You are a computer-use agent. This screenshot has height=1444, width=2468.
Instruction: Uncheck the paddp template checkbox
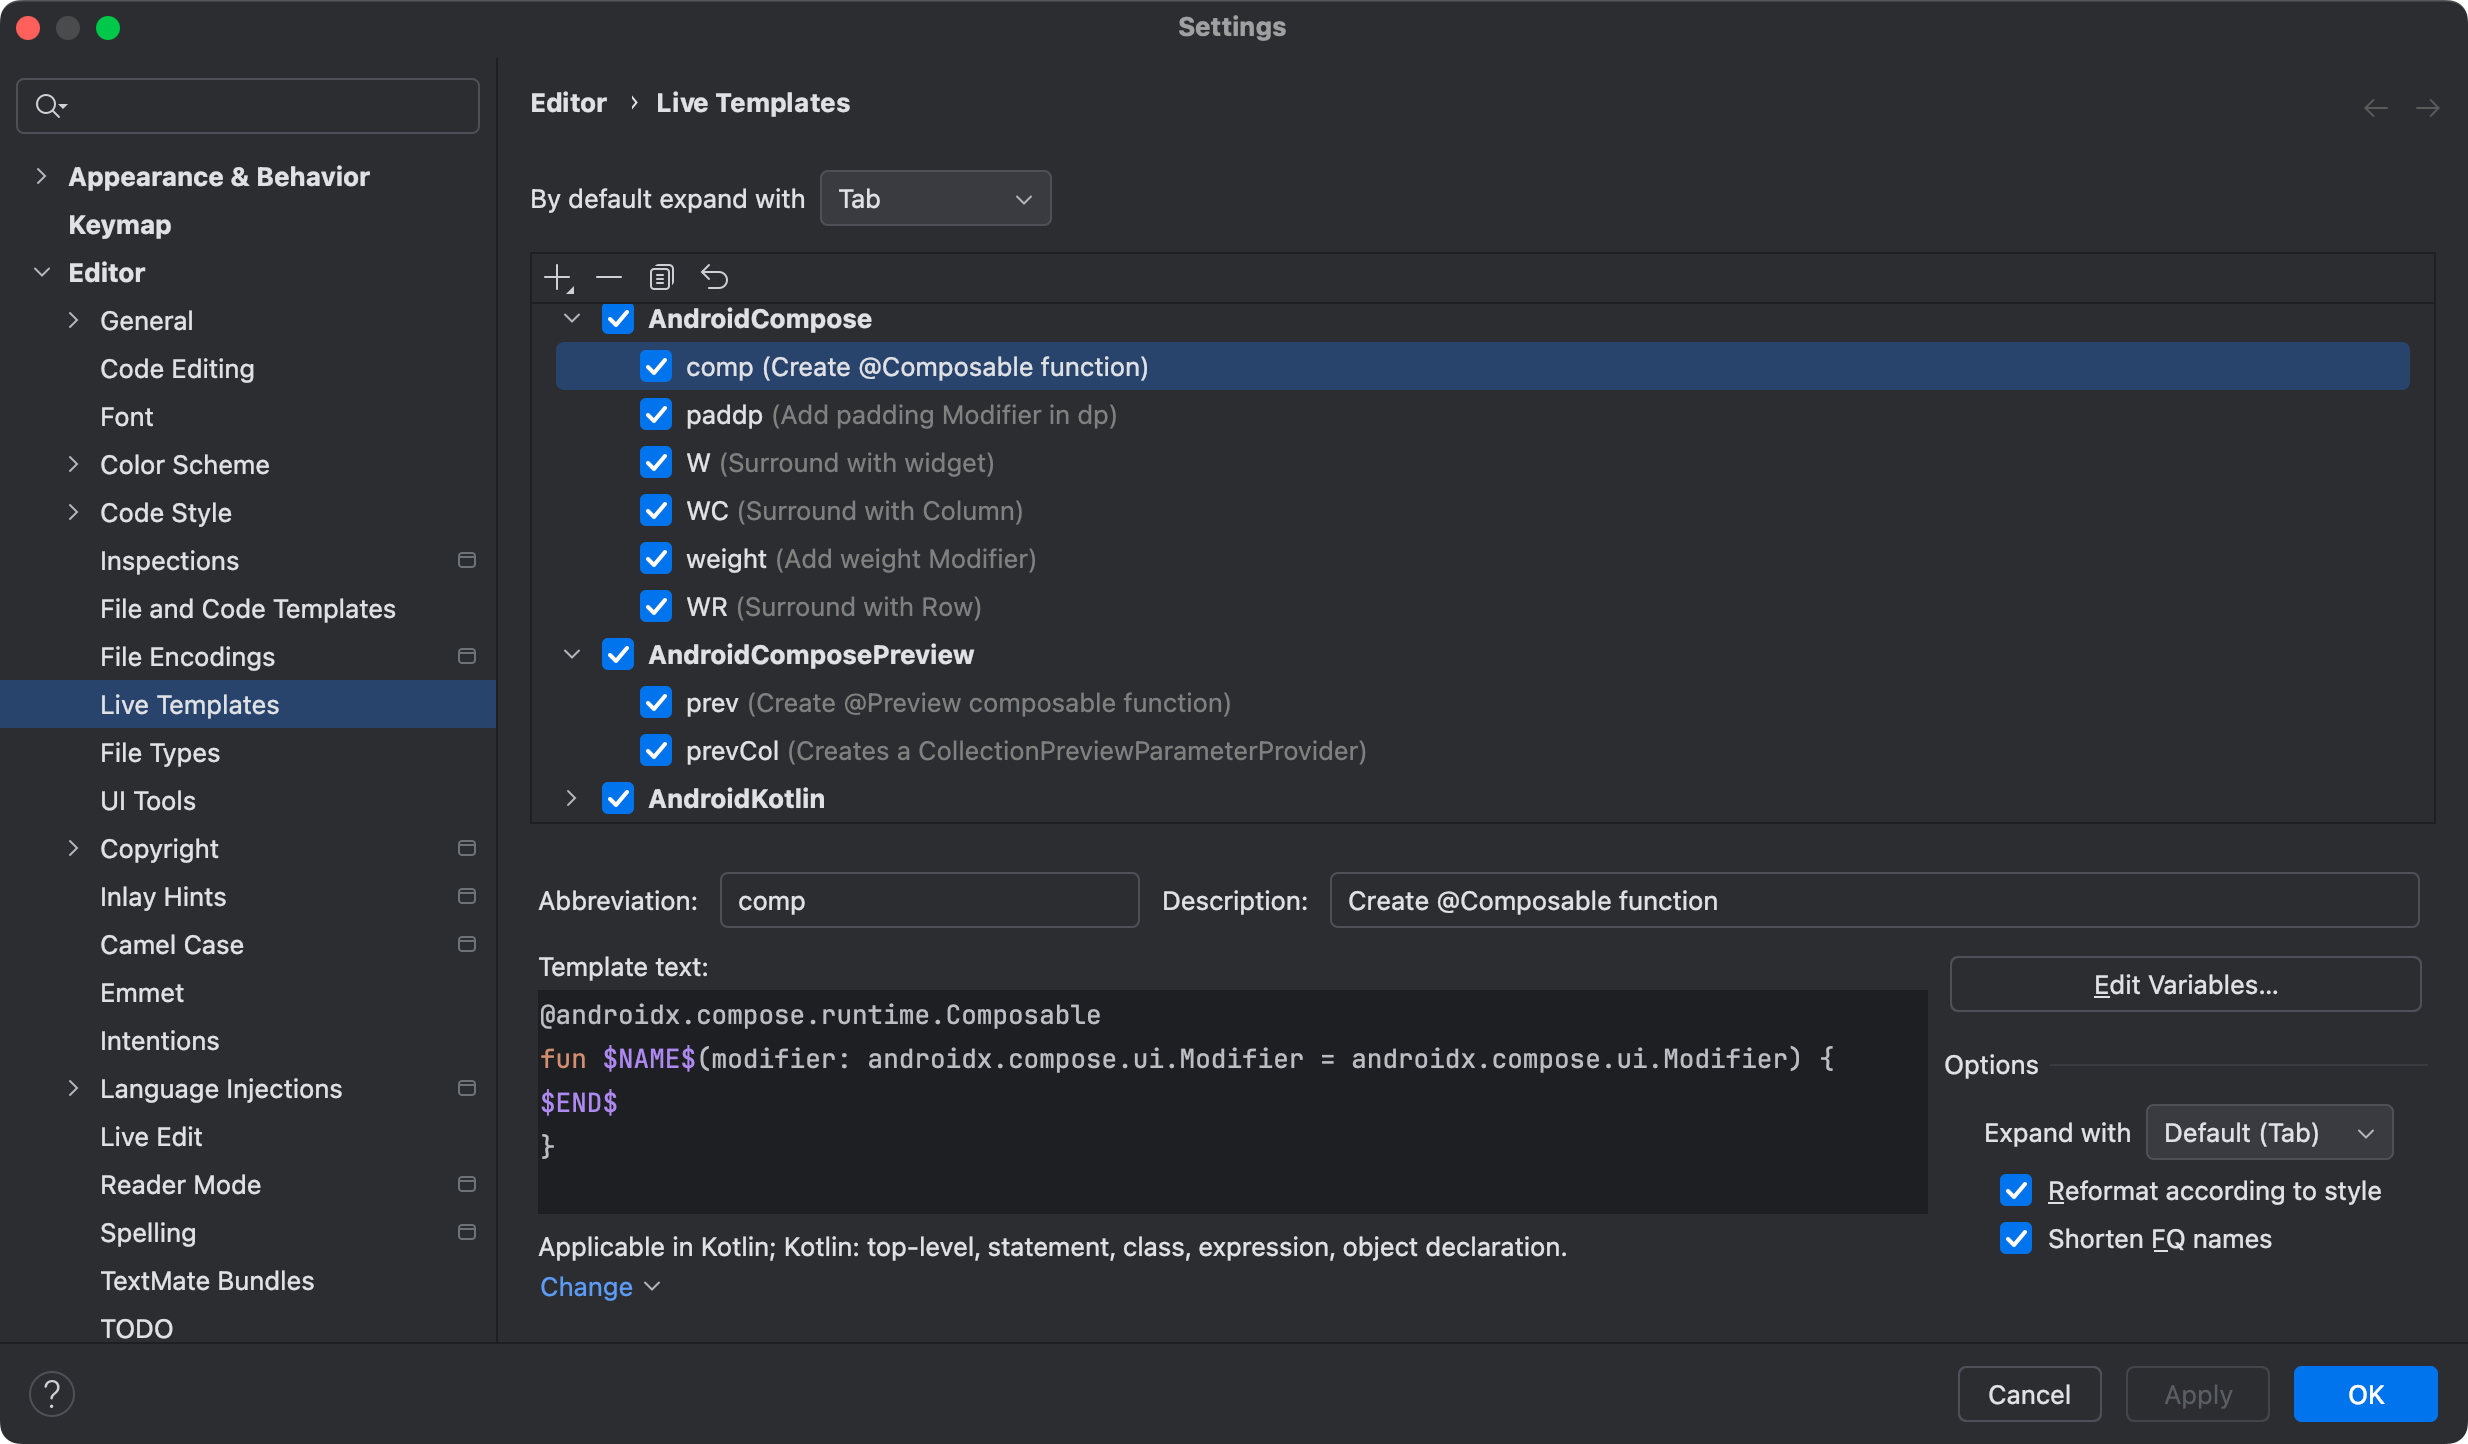coord(656,414)
